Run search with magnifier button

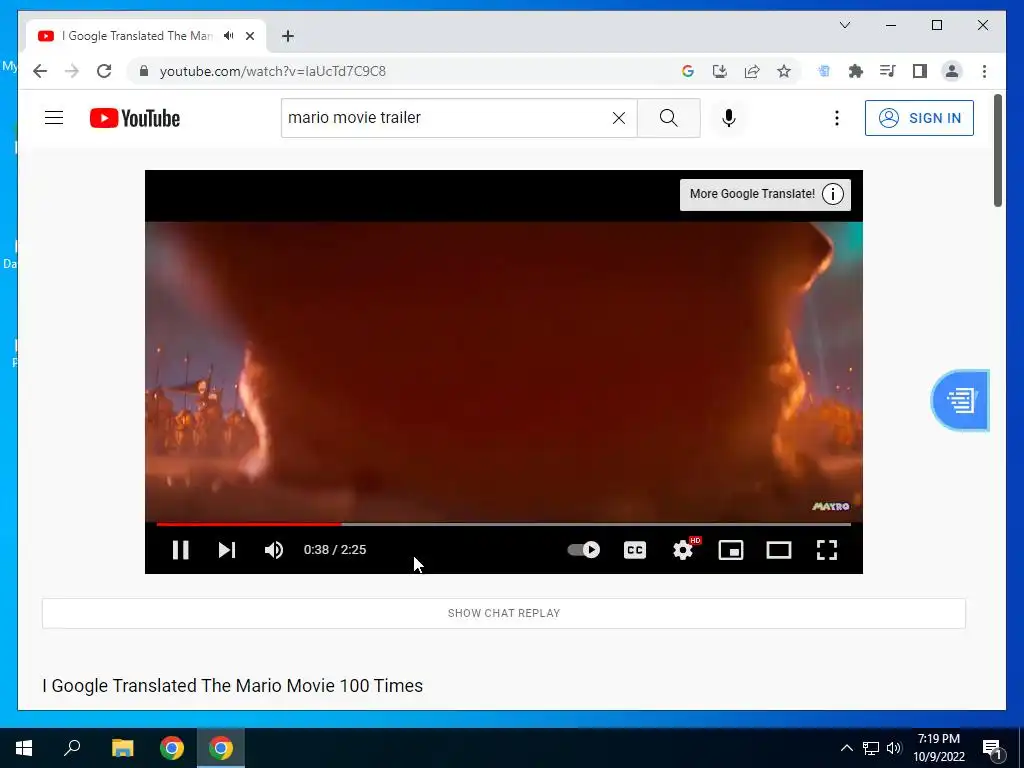[x=668, y=118]
